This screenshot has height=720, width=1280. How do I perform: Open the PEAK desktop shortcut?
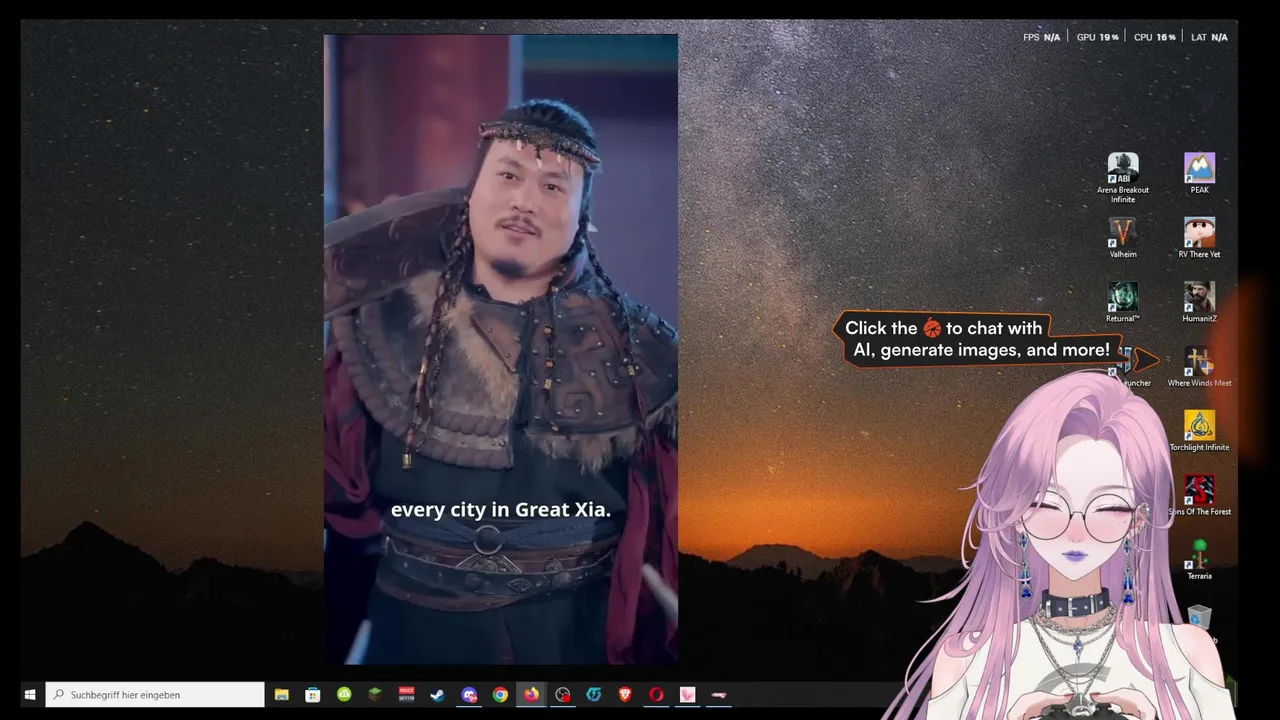coord(1199,174)
